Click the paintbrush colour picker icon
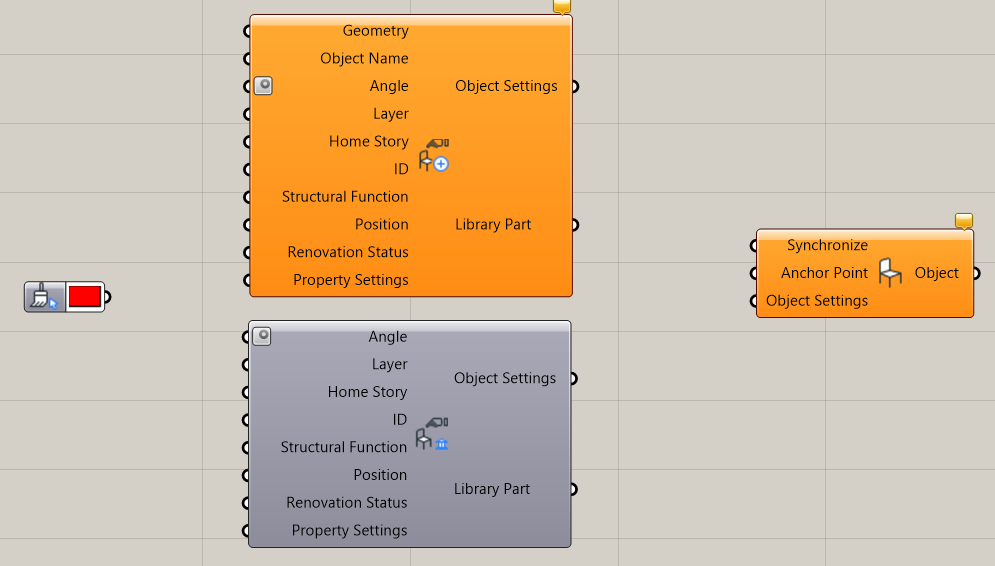This screenshot has height=566, width=995. (45, 297)
